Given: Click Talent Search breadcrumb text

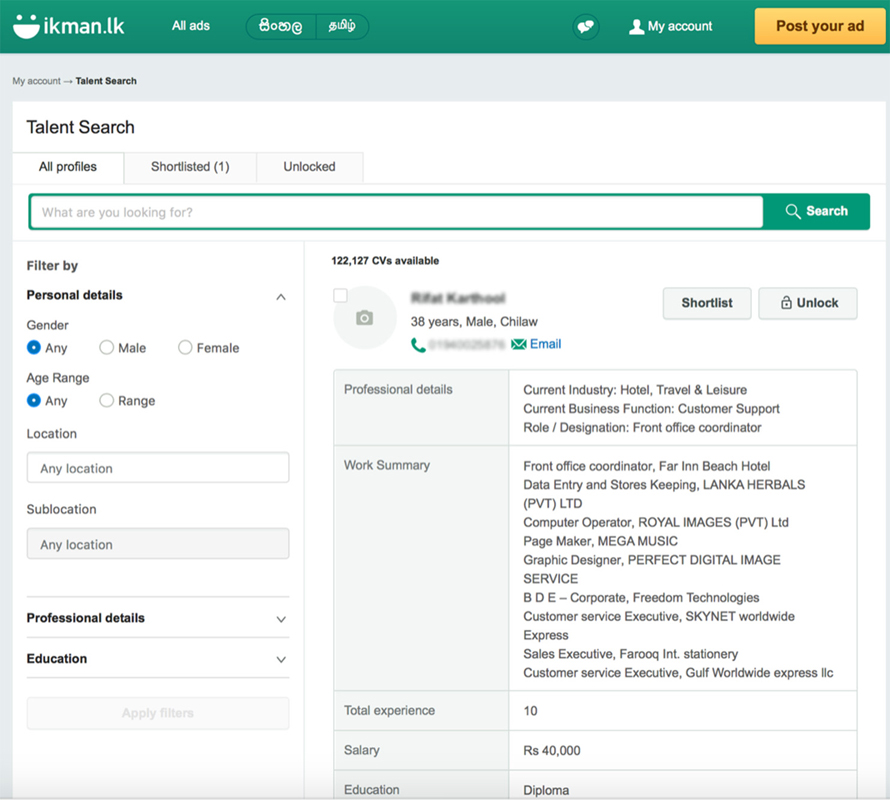Looking at the screenshot, I should (106, 81).
